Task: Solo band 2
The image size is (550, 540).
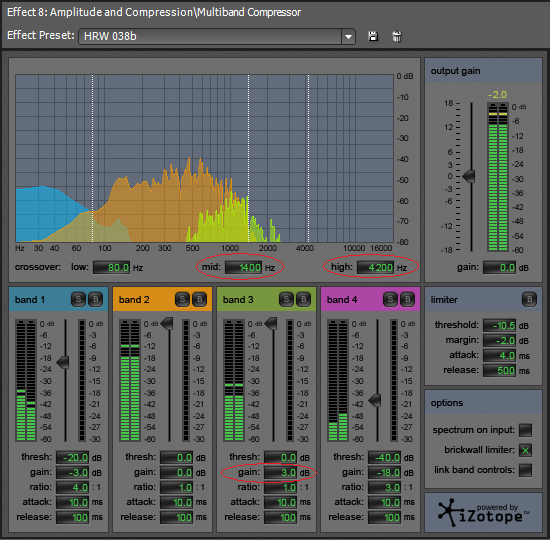Action: point(182,299)
